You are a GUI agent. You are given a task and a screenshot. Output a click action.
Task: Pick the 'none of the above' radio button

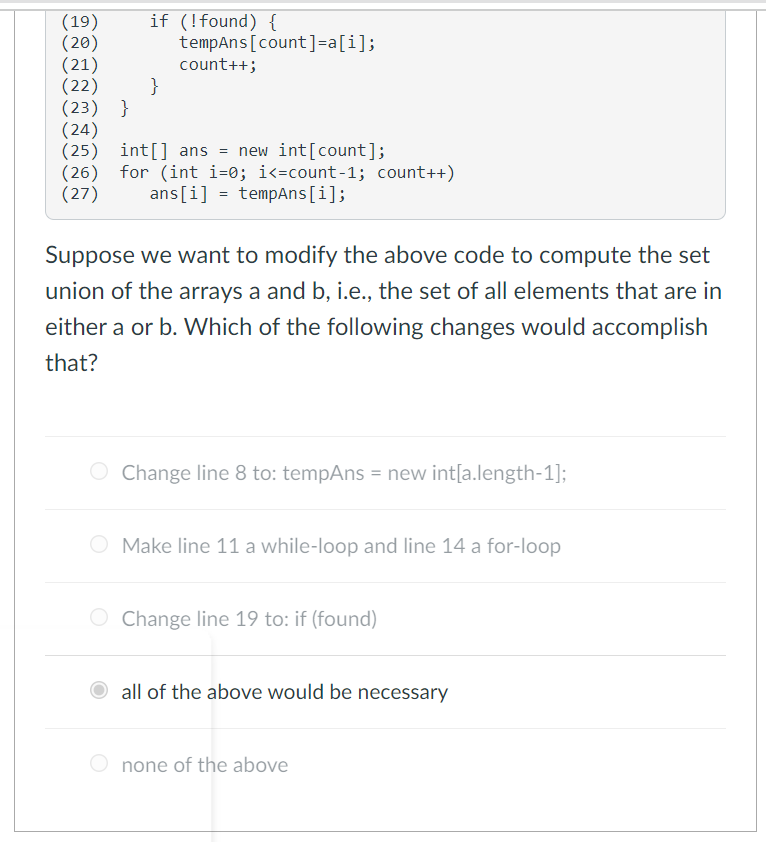click(99, 763)
